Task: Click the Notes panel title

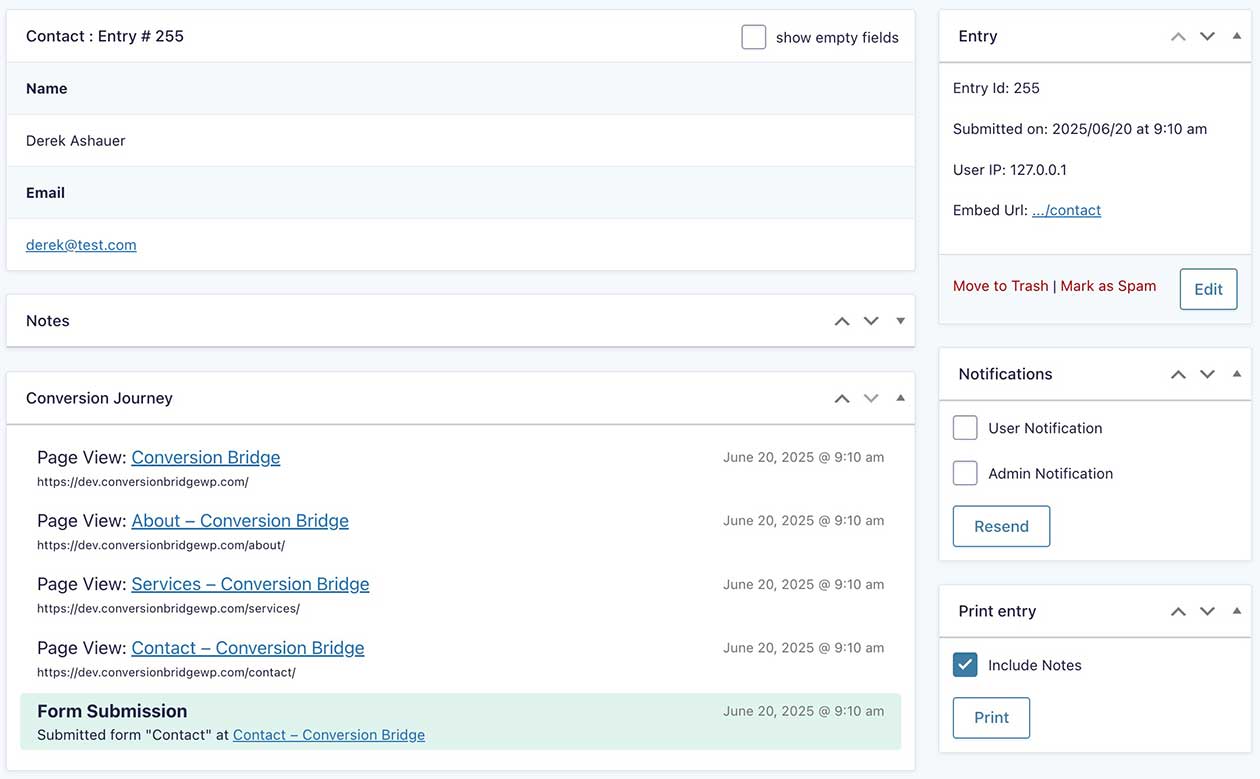Action: (48, 321)
